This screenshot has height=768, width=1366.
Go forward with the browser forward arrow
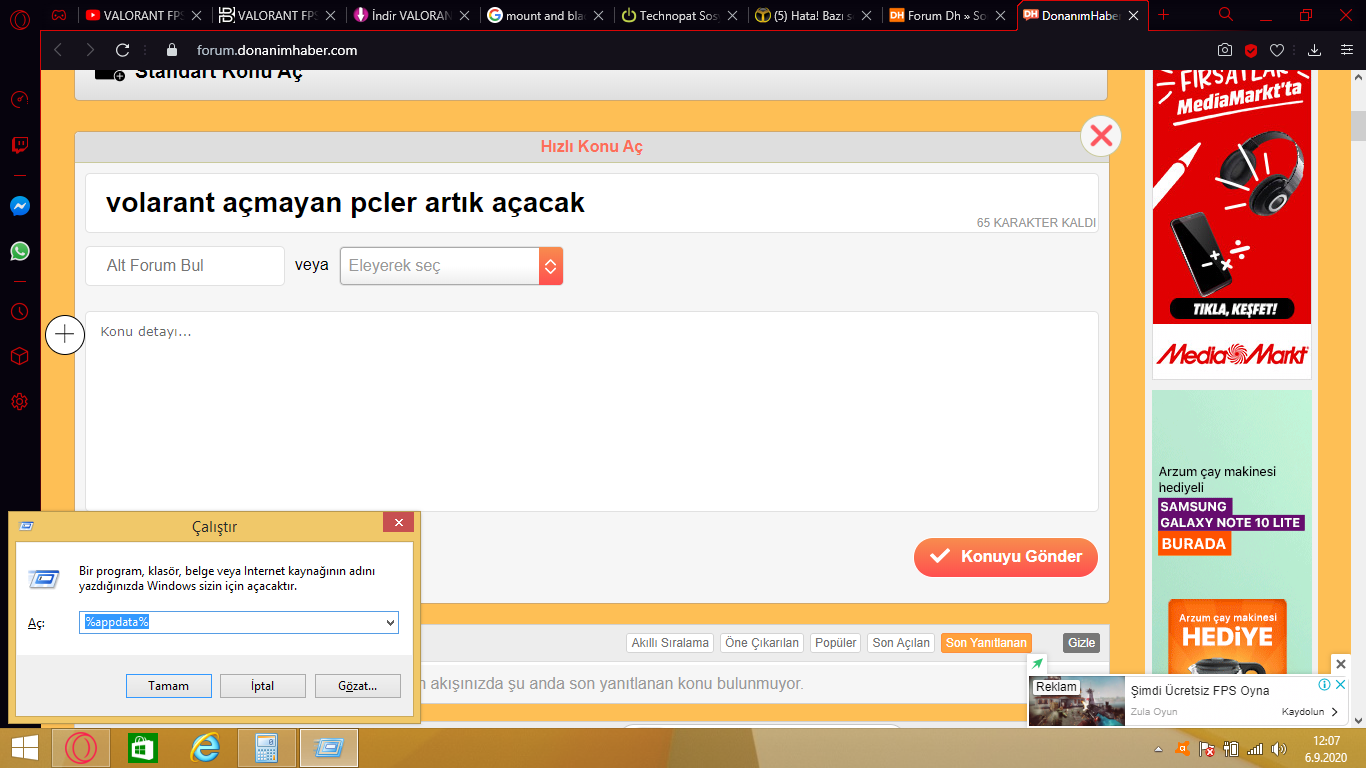click(90, 50)
